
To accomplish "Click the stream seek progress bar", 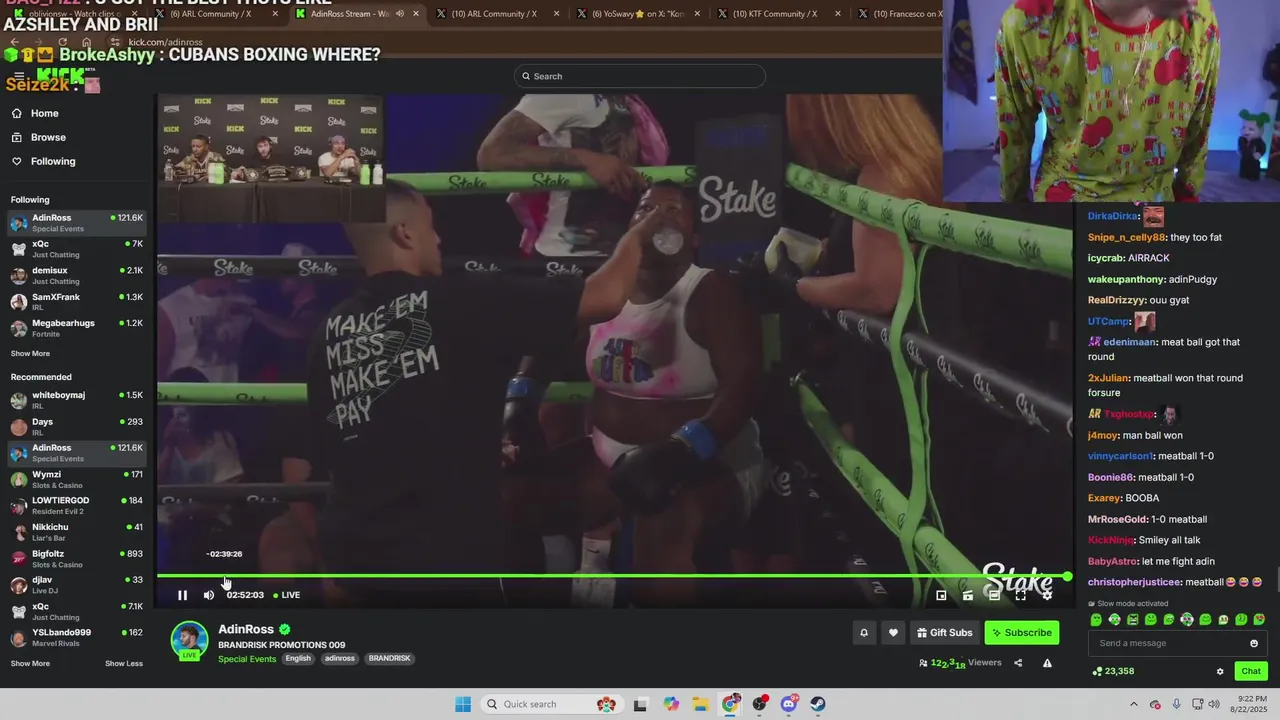I will [x=614, y=576].
